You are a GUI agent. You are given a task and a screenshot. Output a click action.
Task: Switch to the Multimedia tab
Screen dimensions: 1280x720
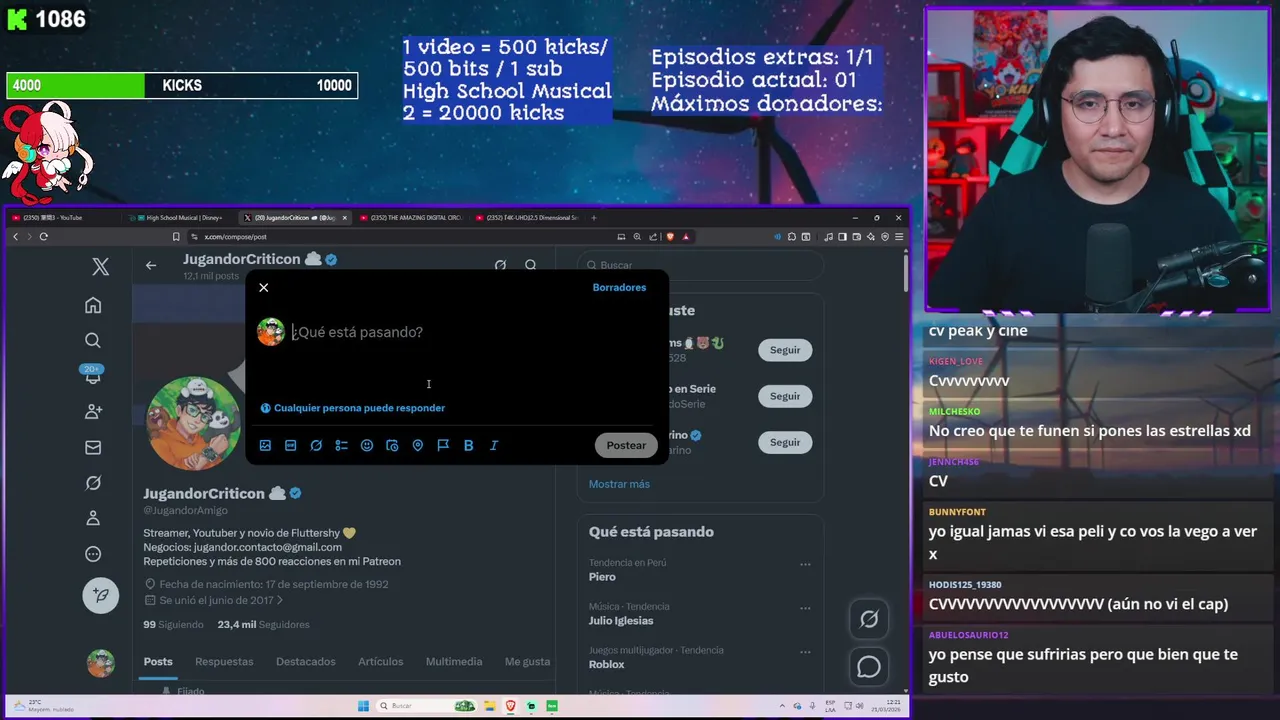click(454, 661)
